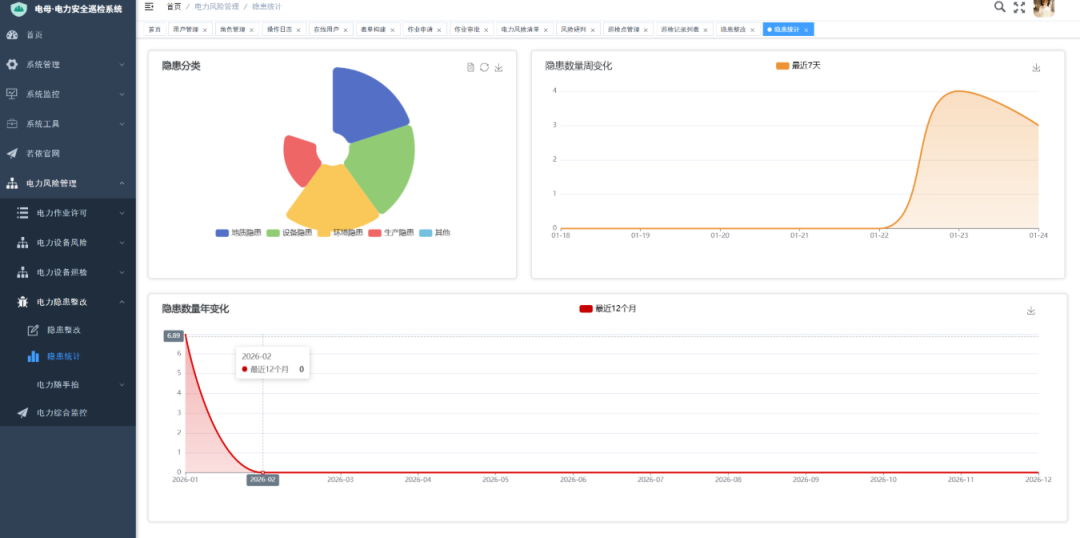This screenshot has height=538, width=1080.
Task: Expand 系统管理 using its chevron
Action: coord(122,65)
